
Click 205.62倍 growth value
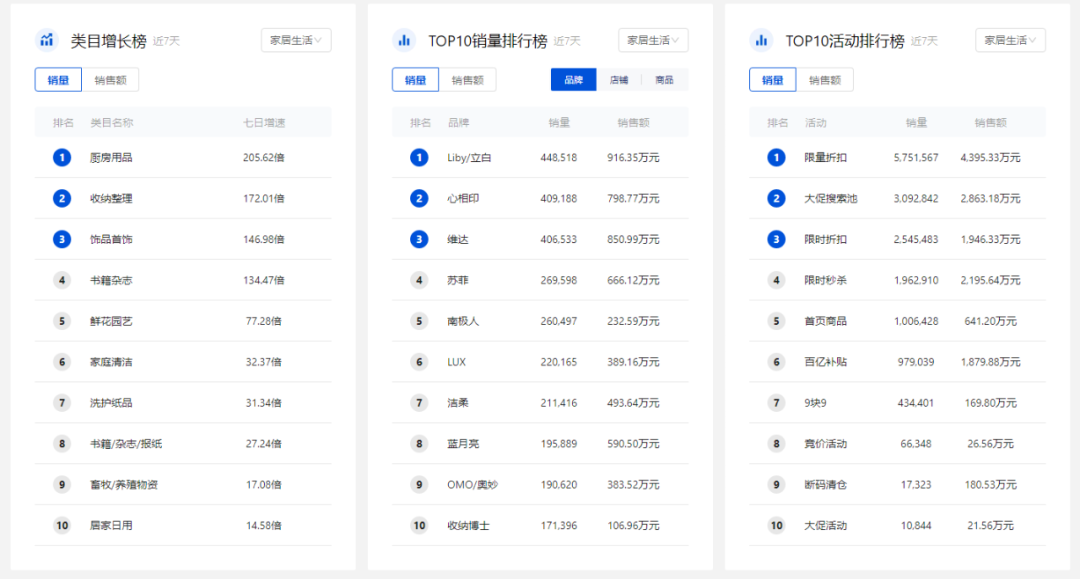(x=264, y=158)
